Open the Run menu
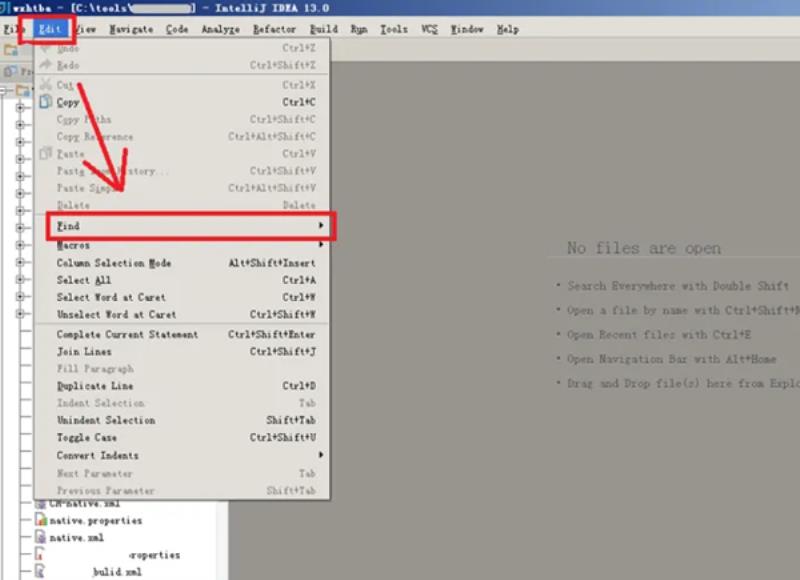Viewport: 800px width, 580px height. (x=359, y=29)
